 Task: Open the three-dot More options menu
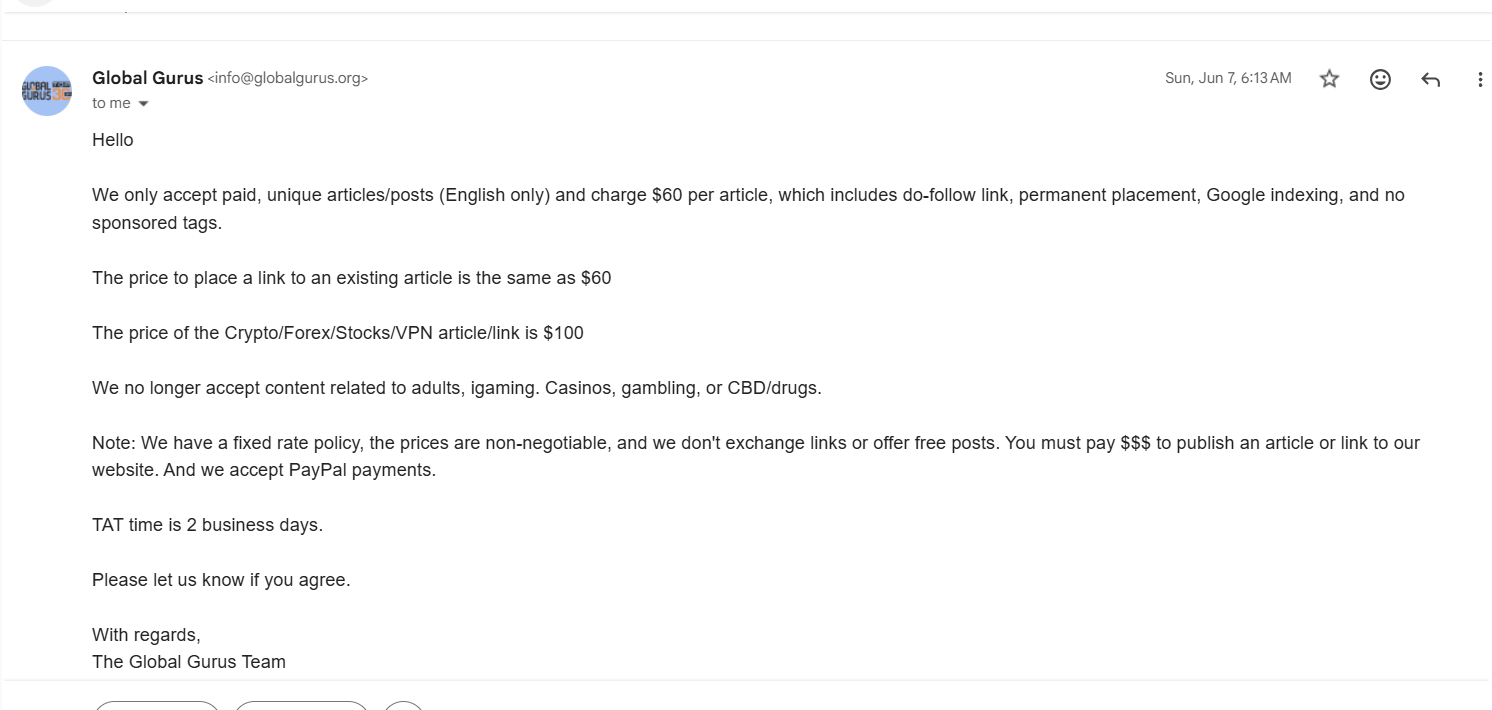pos(1480,80)
